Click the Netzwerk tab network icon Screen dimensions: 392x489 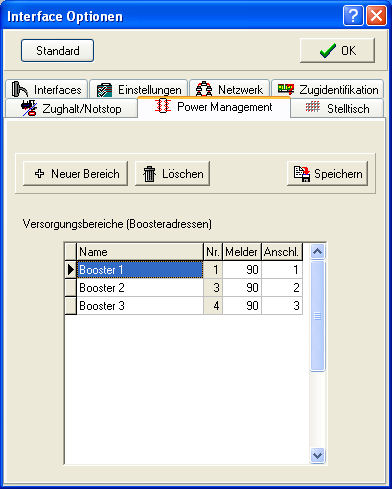click(x=204, y=89)
